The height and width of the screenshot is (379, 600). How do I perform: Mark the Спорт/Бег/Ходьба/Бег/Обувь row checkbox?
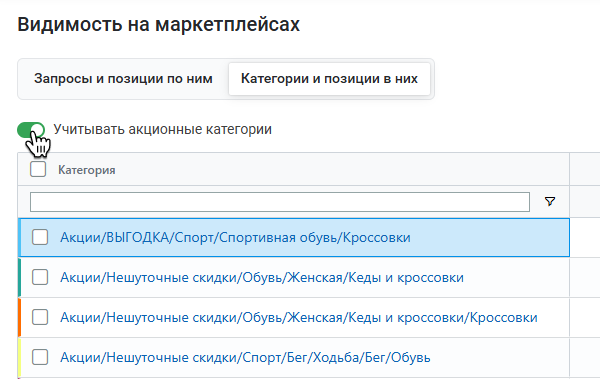tap(40, 357)
